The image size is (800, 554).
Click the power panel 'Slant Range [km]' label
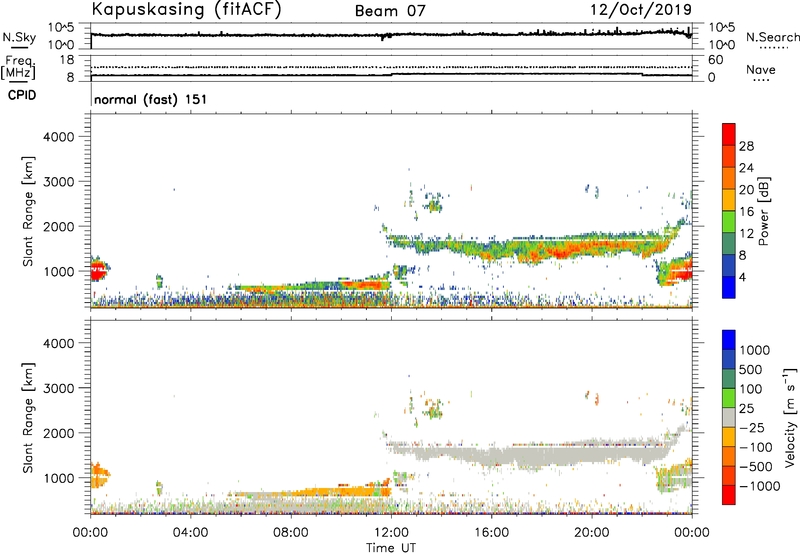28,211
